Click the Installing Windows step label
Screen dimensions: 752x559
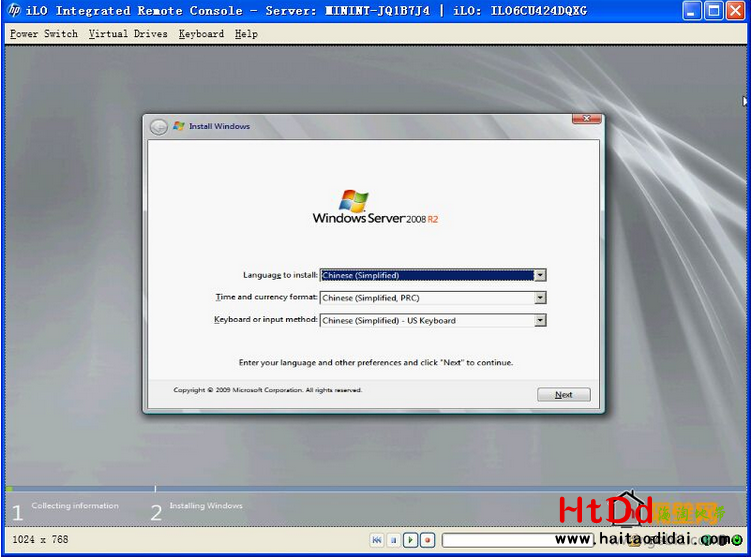[206, 505]
